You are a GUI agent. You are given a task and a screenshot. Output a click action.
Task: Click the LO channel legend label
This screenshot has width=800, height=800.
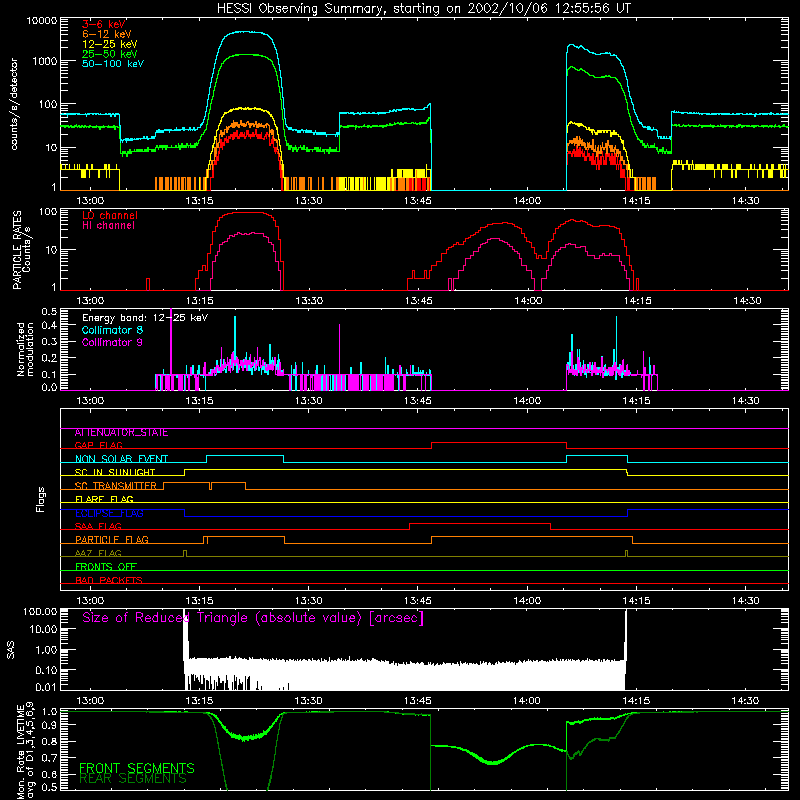point(110,216)
